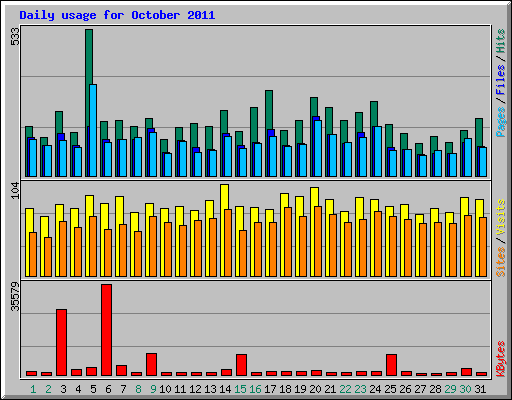Click the green Hits bar for day 3
This screenshot has width=512, height=400.
pos(59,122)
